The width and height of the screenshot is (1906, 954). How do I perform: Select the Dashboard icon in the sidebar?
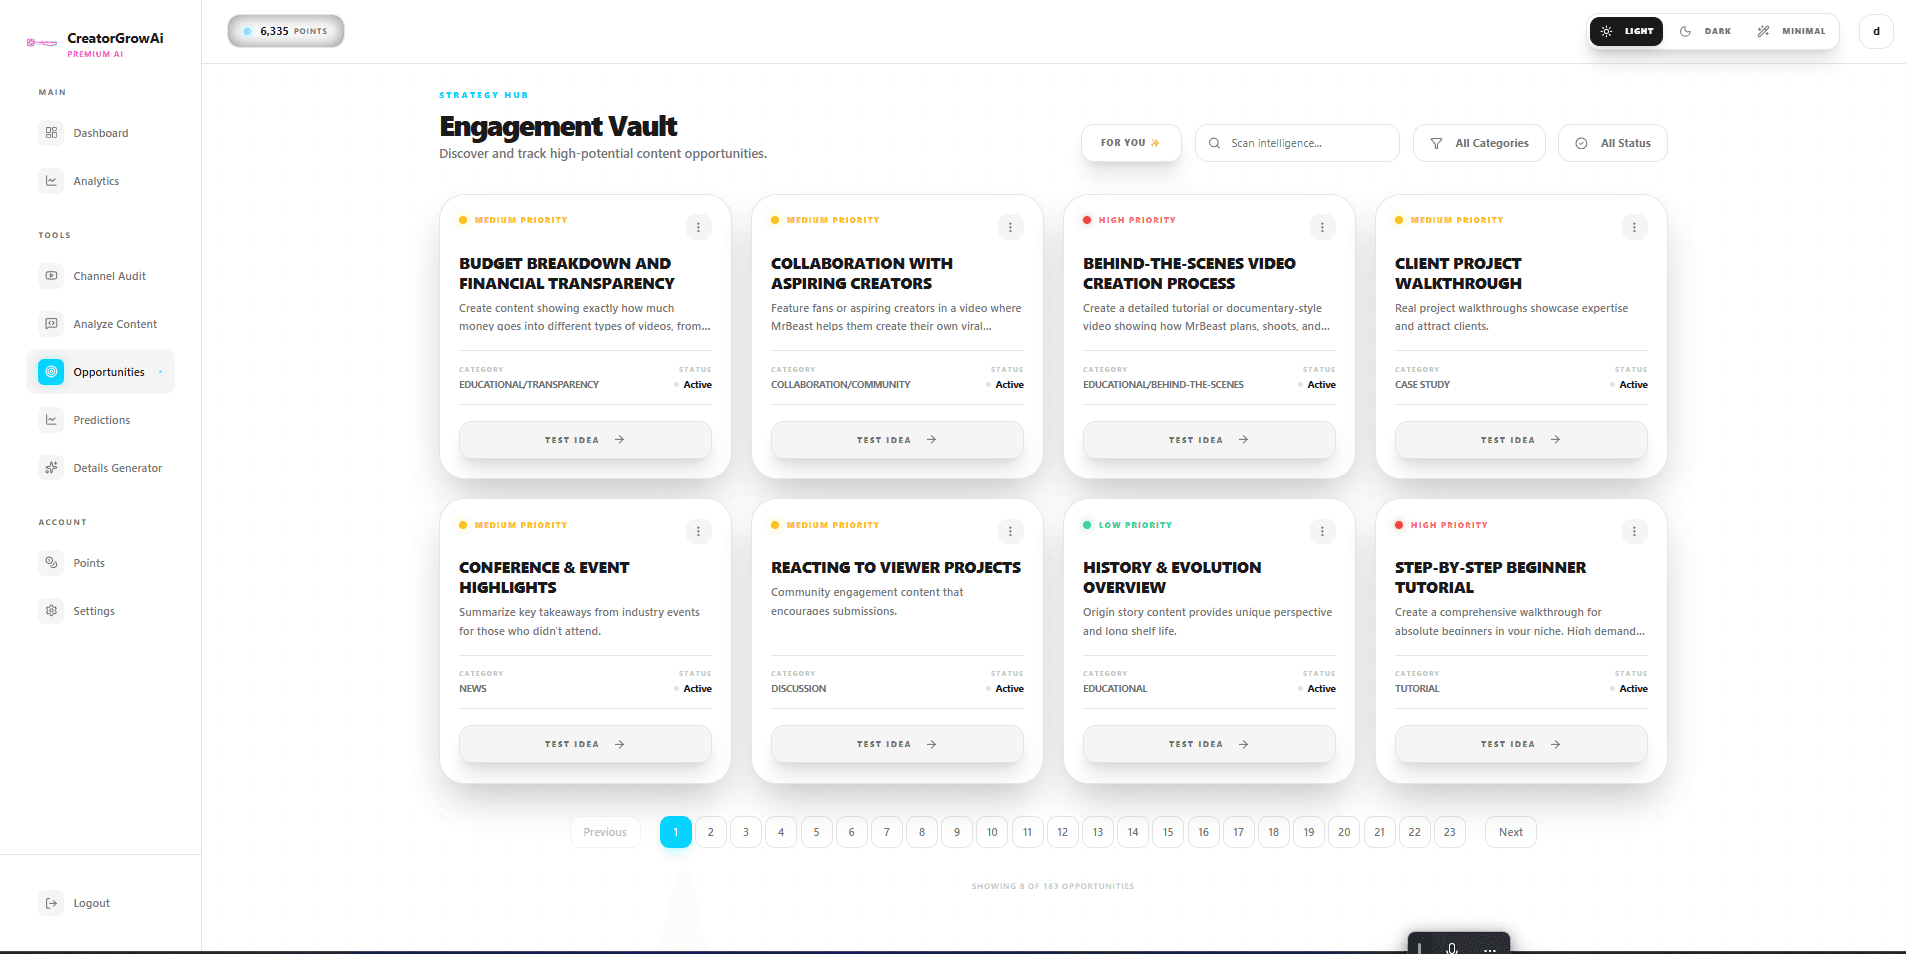[51, 132]
